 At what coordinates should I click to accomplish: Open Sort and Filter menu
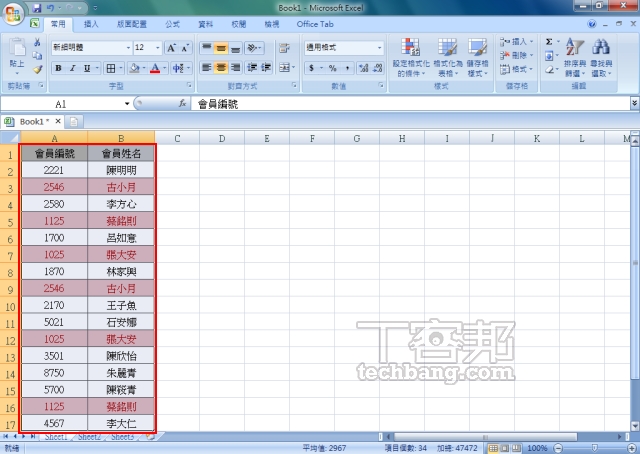(x=575, y=58)
